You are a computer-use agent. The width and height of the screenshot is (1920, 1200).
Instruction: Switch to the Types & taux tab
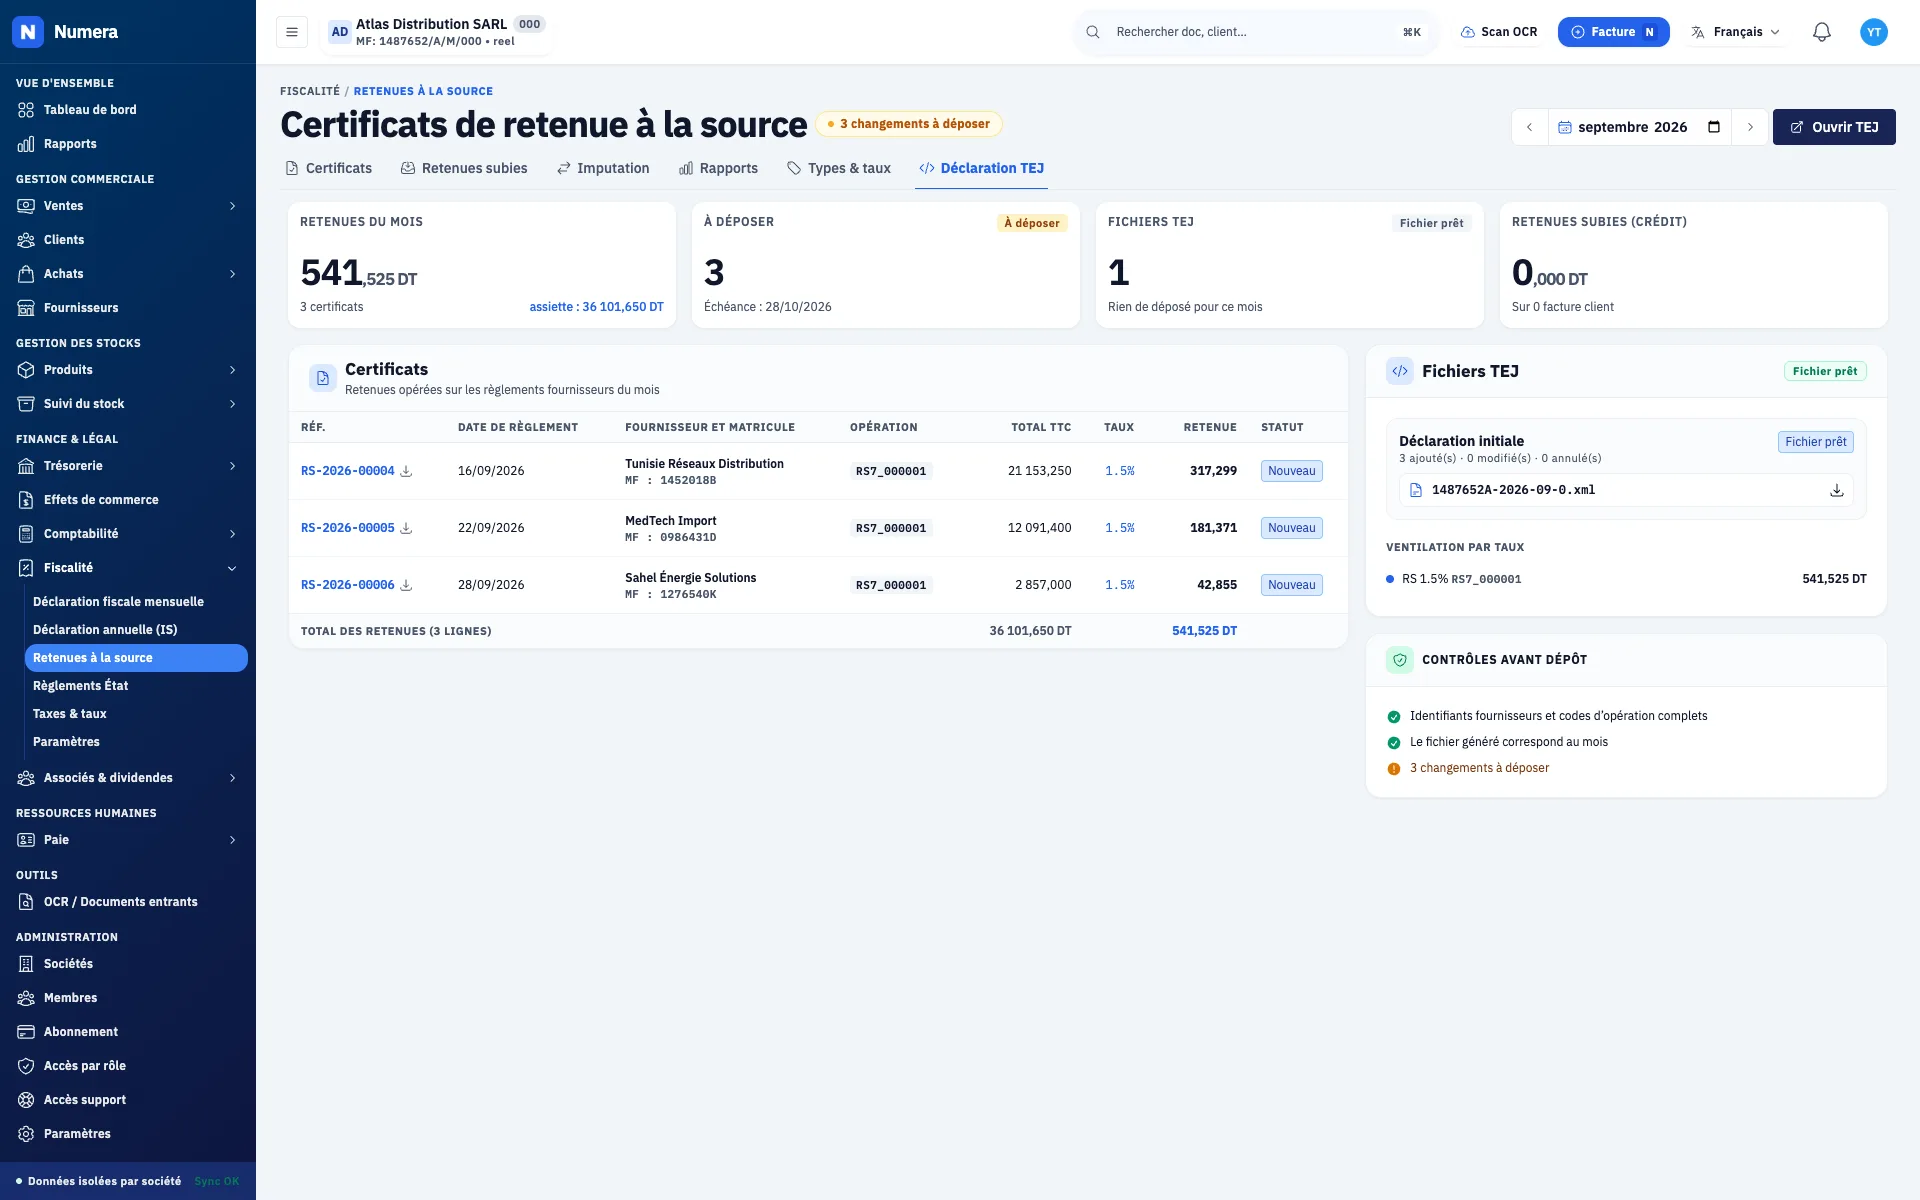(839, 168)
